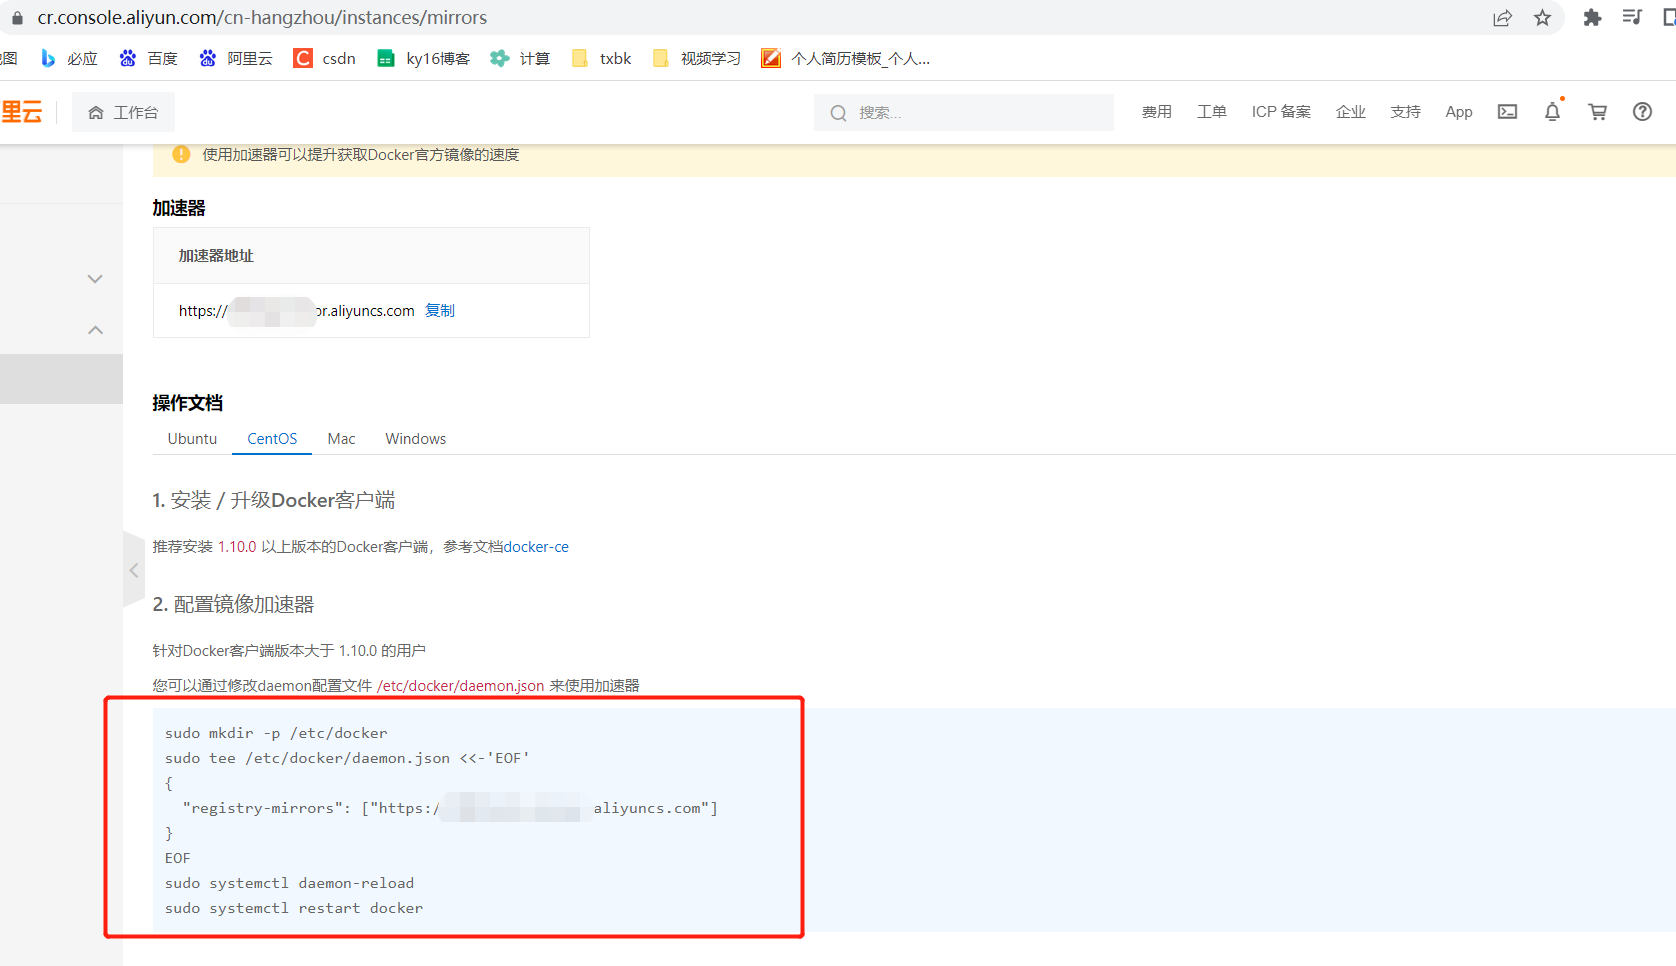Open the browser extensions puzzle icon
1676x966 pixels.
(1592, 18)
